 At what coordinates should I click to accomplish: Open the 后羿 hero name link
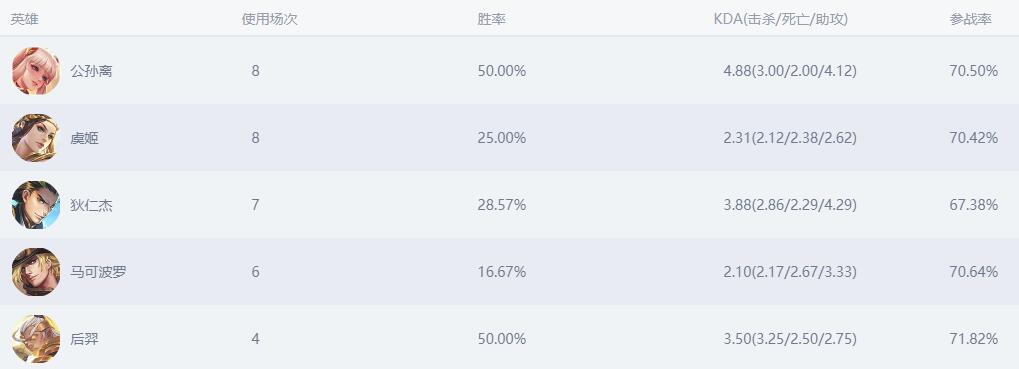tap(84, 338)
